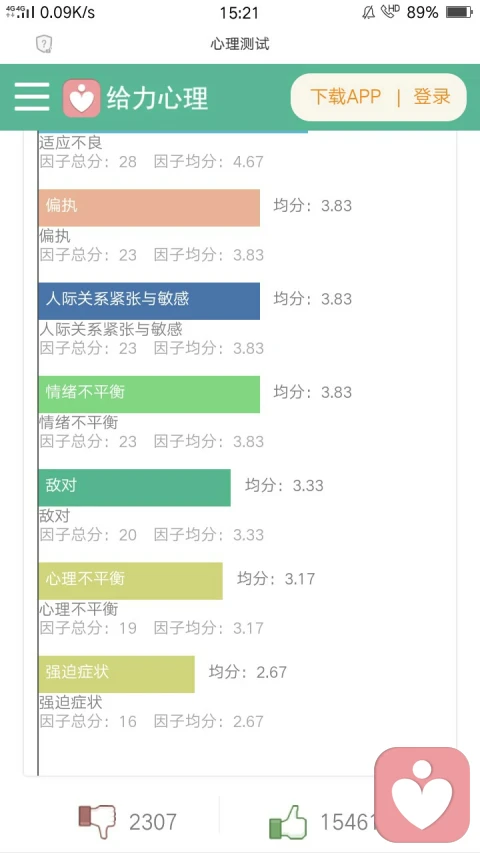Click the 登录 login link
480x853 pixels.
(x=432, y=97)
